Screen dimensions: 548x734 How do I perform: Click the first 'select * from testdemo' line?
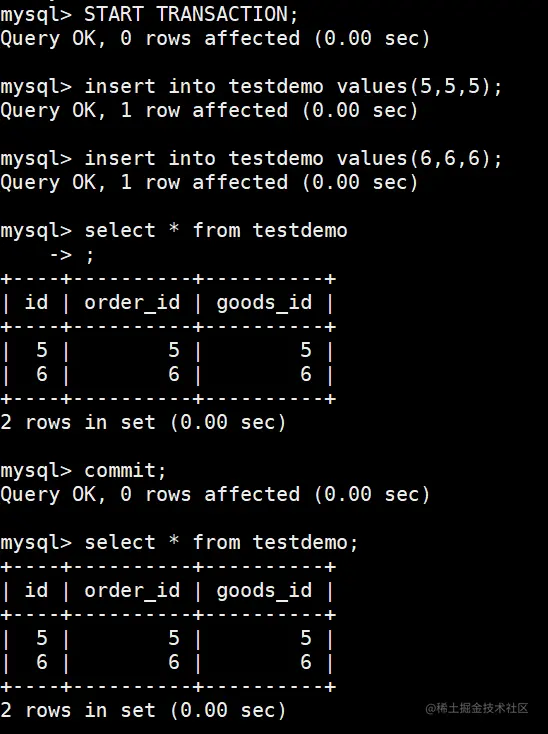point(174,230)
